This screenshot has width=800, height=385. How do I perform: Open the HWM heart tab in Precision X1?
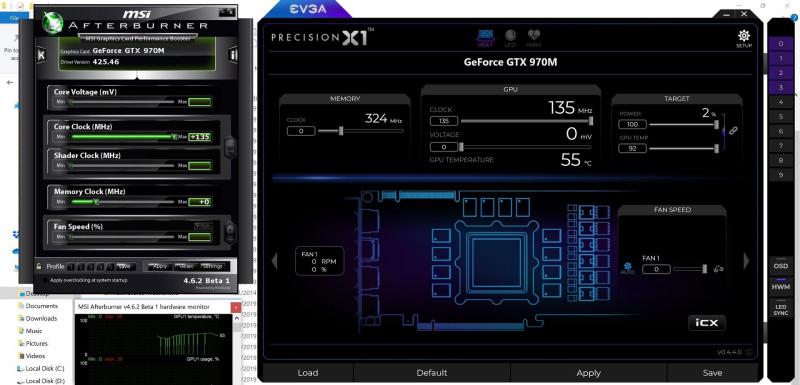point(534,38)
